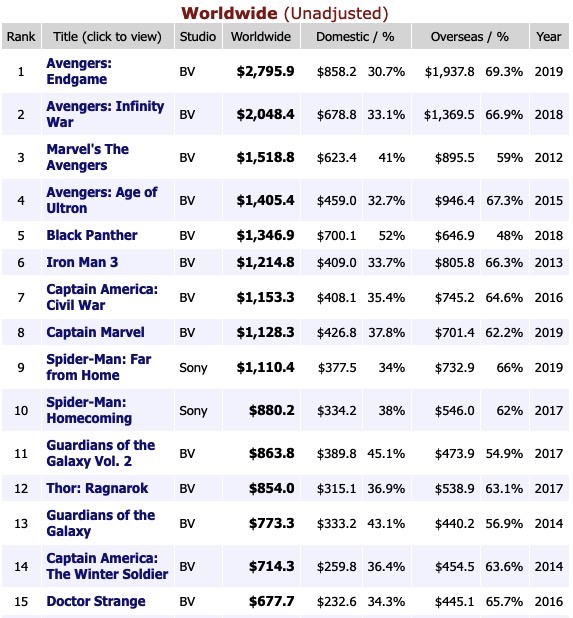Open the Captain Marvel link
The height and width of the screenshot is (618, 573).
pos(95,332)
